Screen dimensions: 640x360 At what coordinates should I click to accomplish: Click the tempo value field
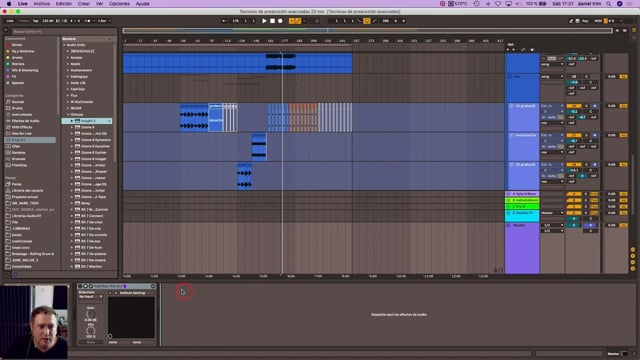48,21
